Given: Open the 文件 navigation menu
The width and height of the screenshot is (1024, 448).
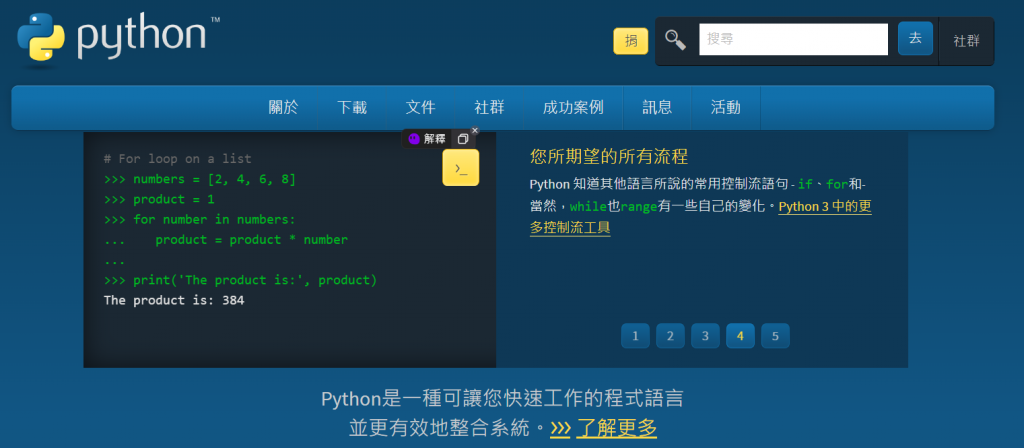Looking at the screenshot, I should [x=421, y=108].
